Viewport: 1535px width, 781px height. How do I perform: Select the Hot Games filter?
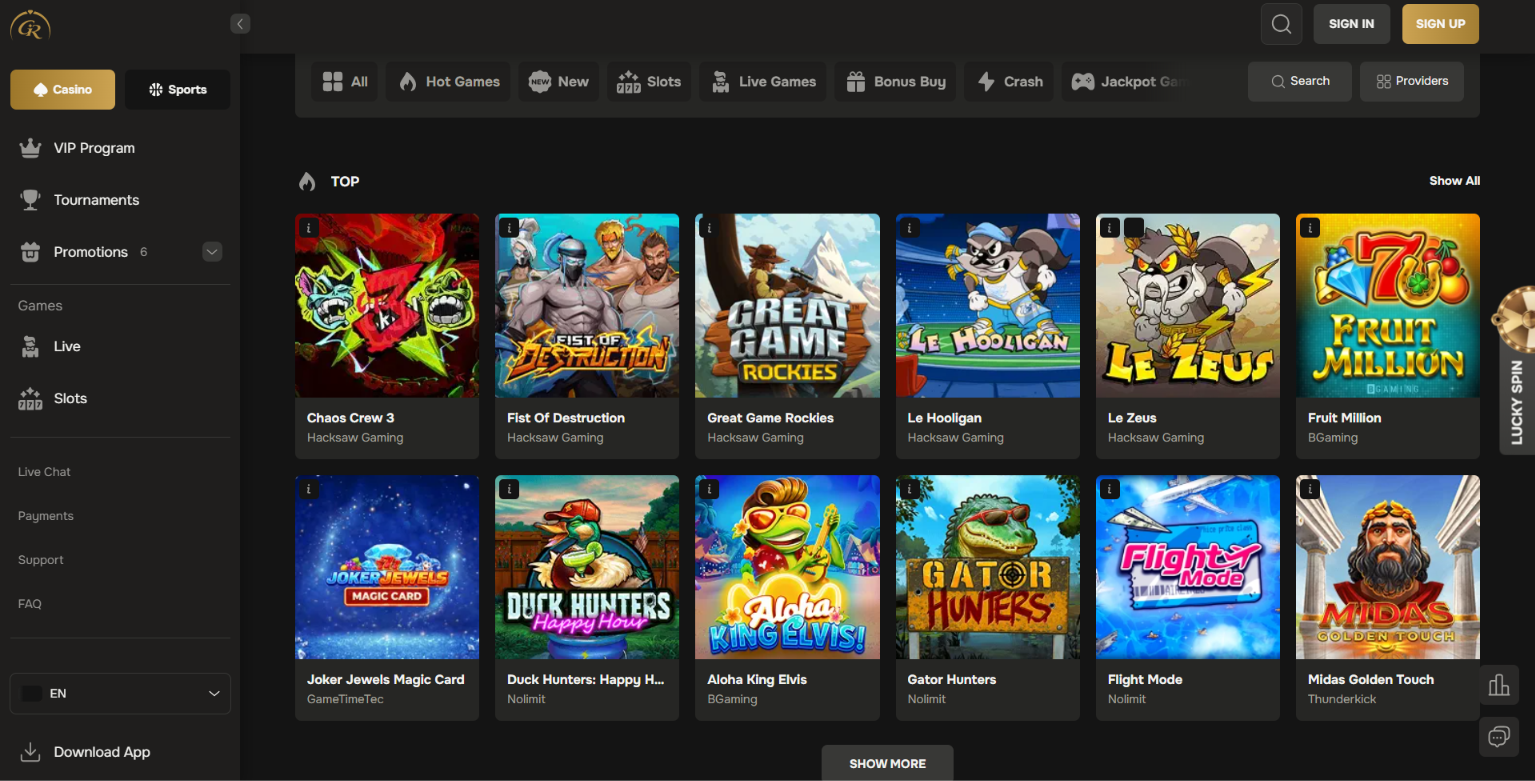[450, 82]
